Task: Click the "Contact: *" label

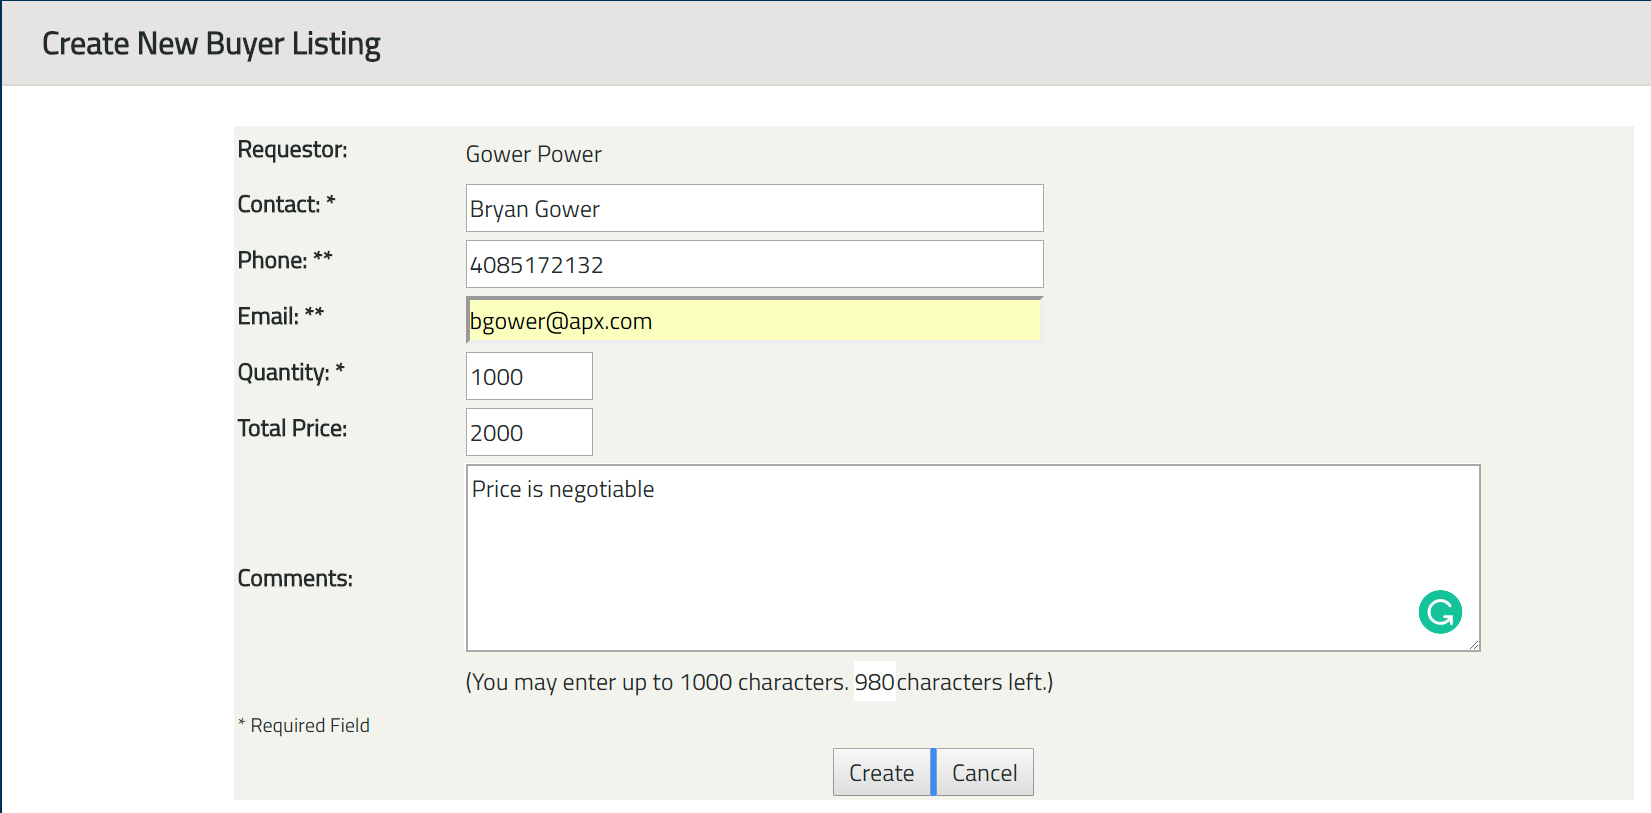Action: coord(286,204)
